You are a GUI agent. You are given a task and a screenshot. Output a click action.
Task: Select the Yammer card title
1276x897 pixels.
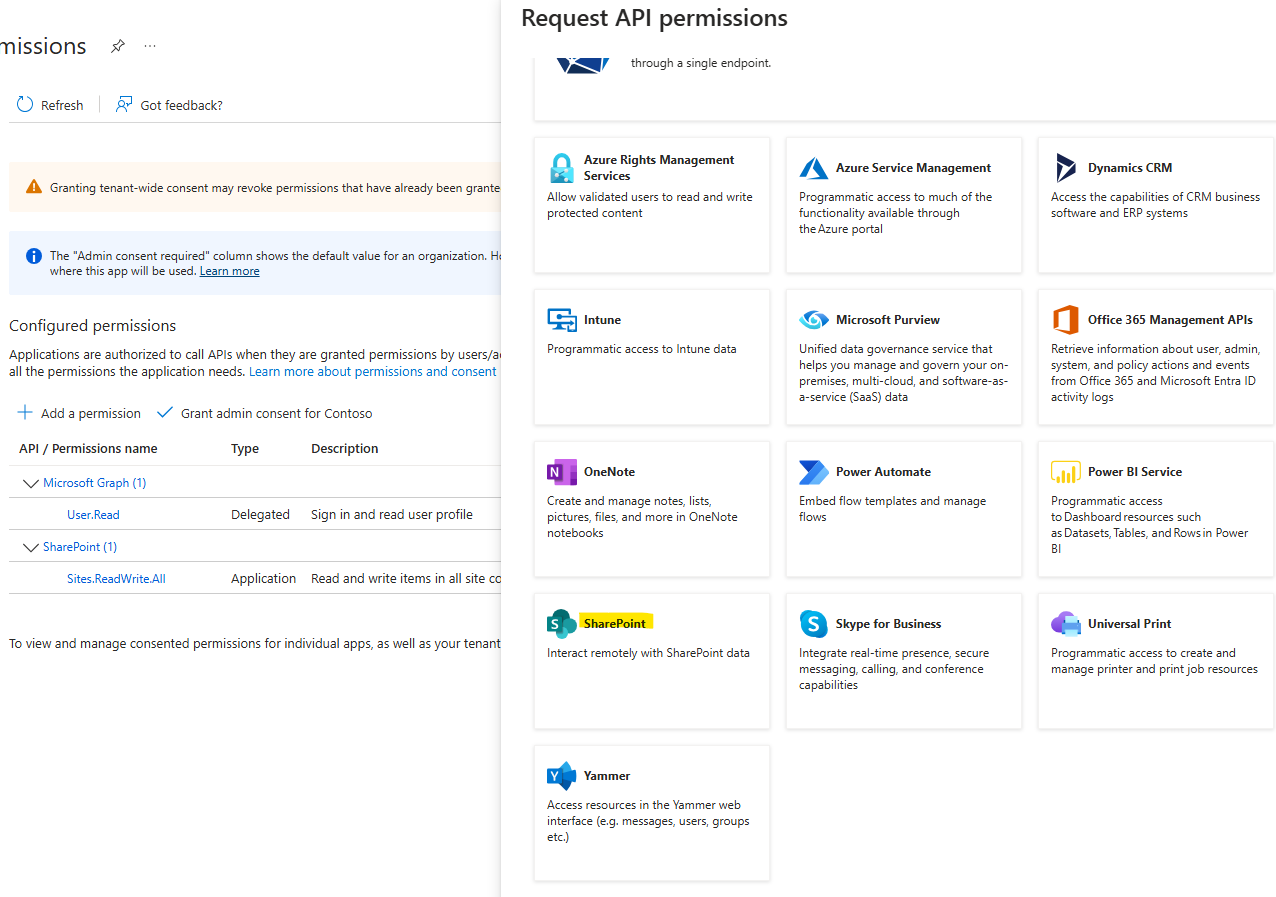click(x=607, y=776)
